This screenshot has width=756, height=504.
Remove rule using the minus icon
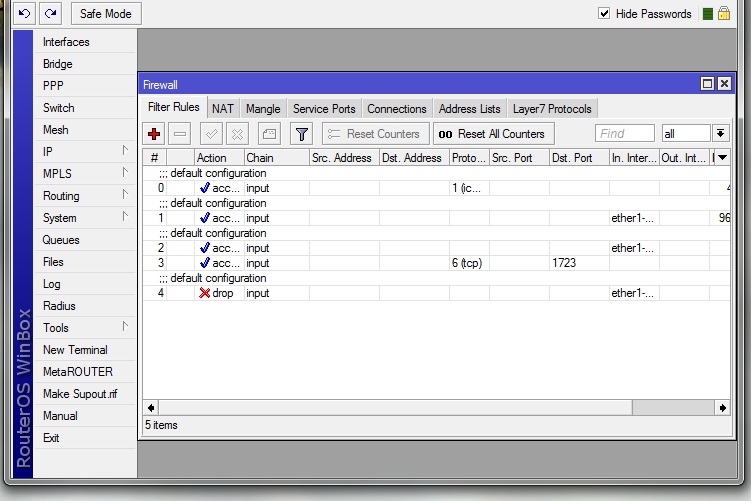click(180, 134)
